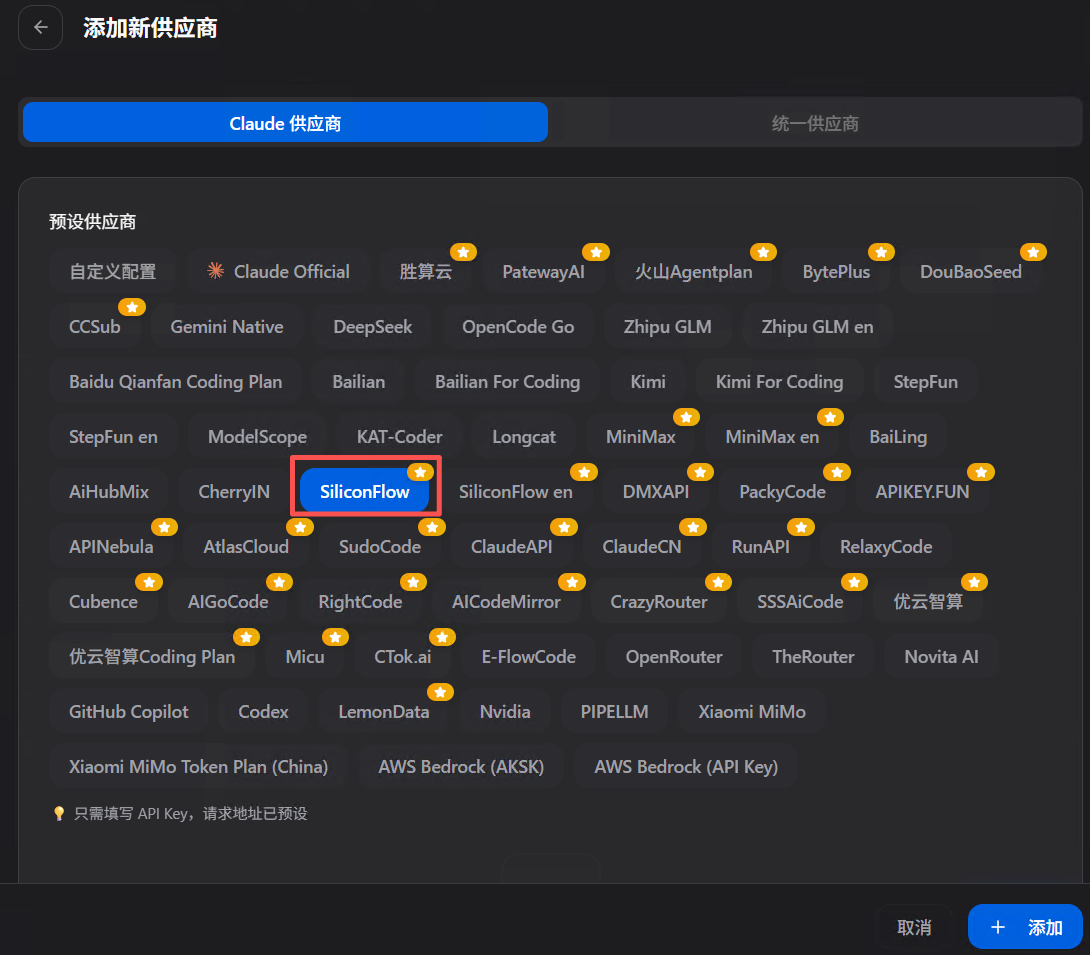Screen dimensions: 1090x955
Task: Pick the Zhipu GLM en provider
Action: [817, 326]
